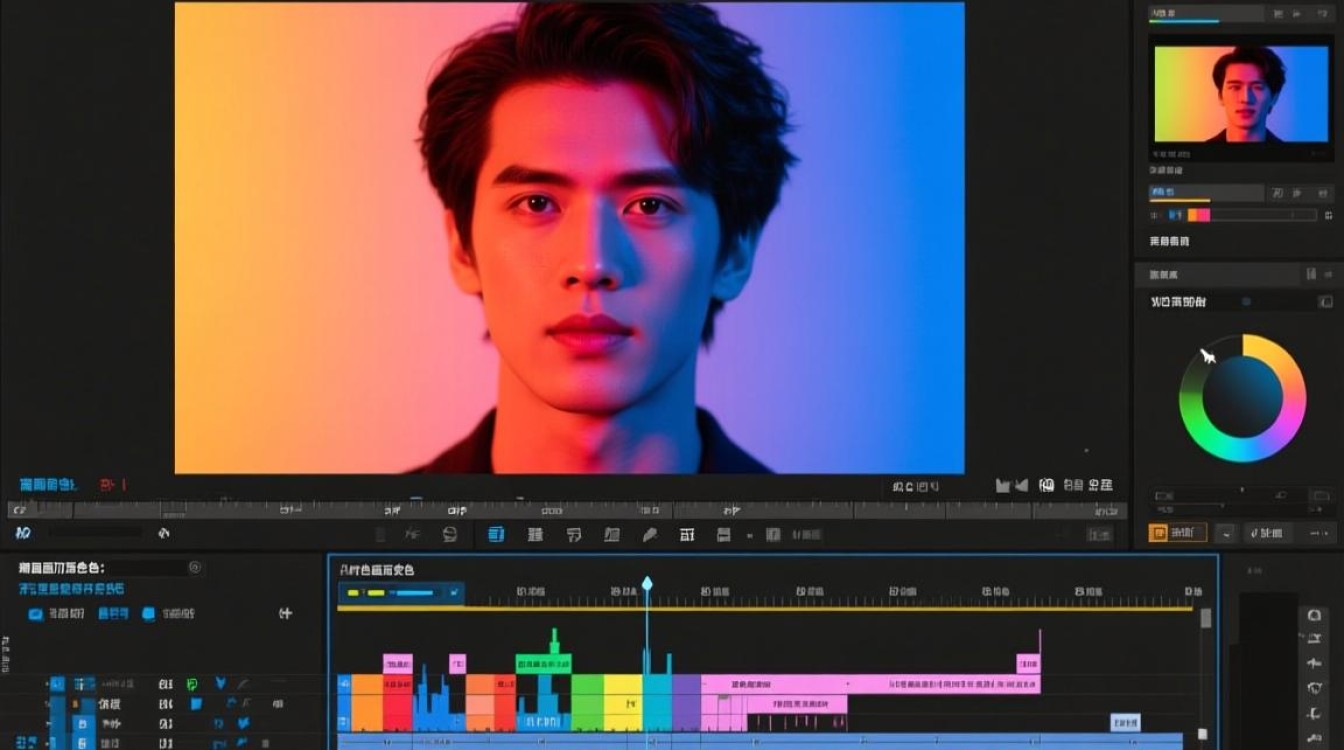Expand the first track using its left arrow
Image resolution: width=1344 pixels, height=750 pixels.
coord(47,684)
